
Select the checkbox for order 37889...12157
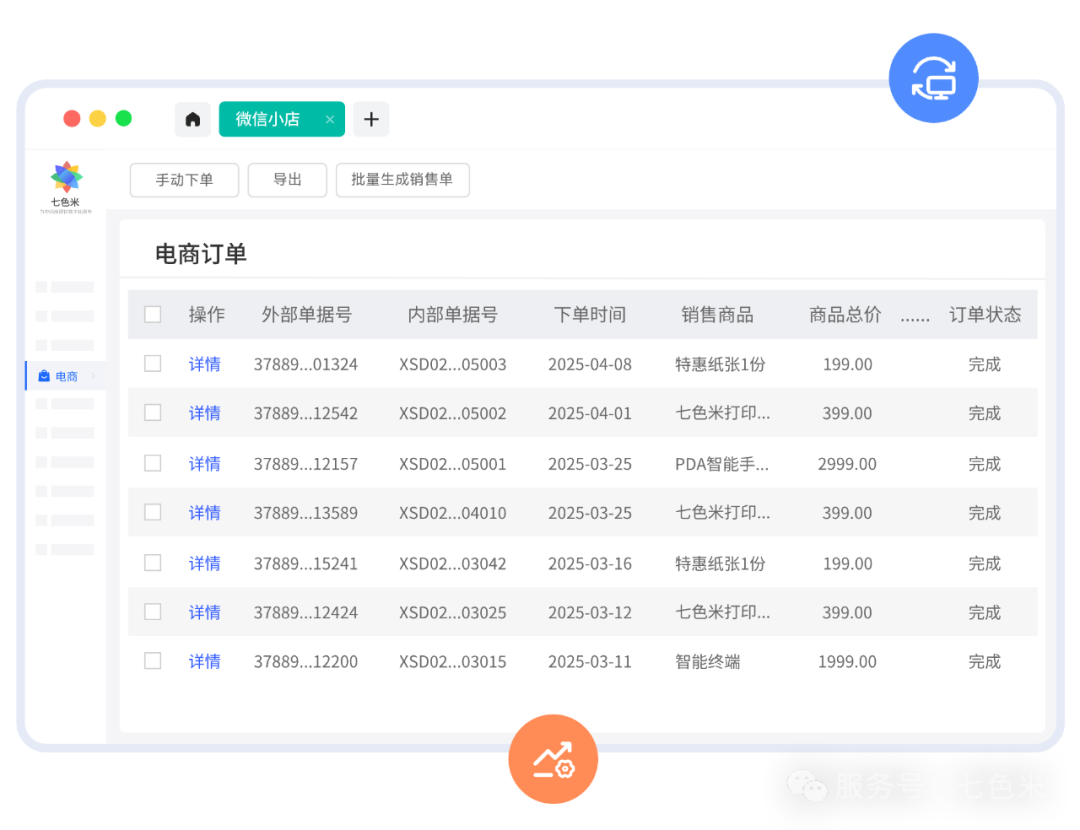153,463
